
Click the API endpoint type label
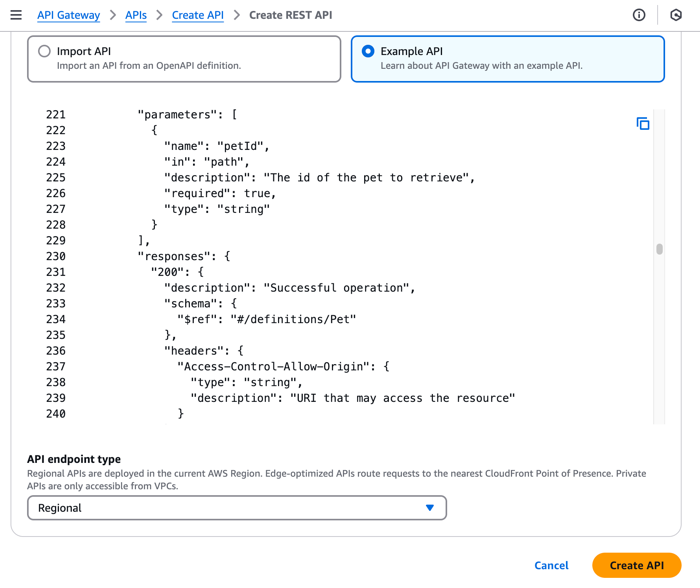point(74,459)
